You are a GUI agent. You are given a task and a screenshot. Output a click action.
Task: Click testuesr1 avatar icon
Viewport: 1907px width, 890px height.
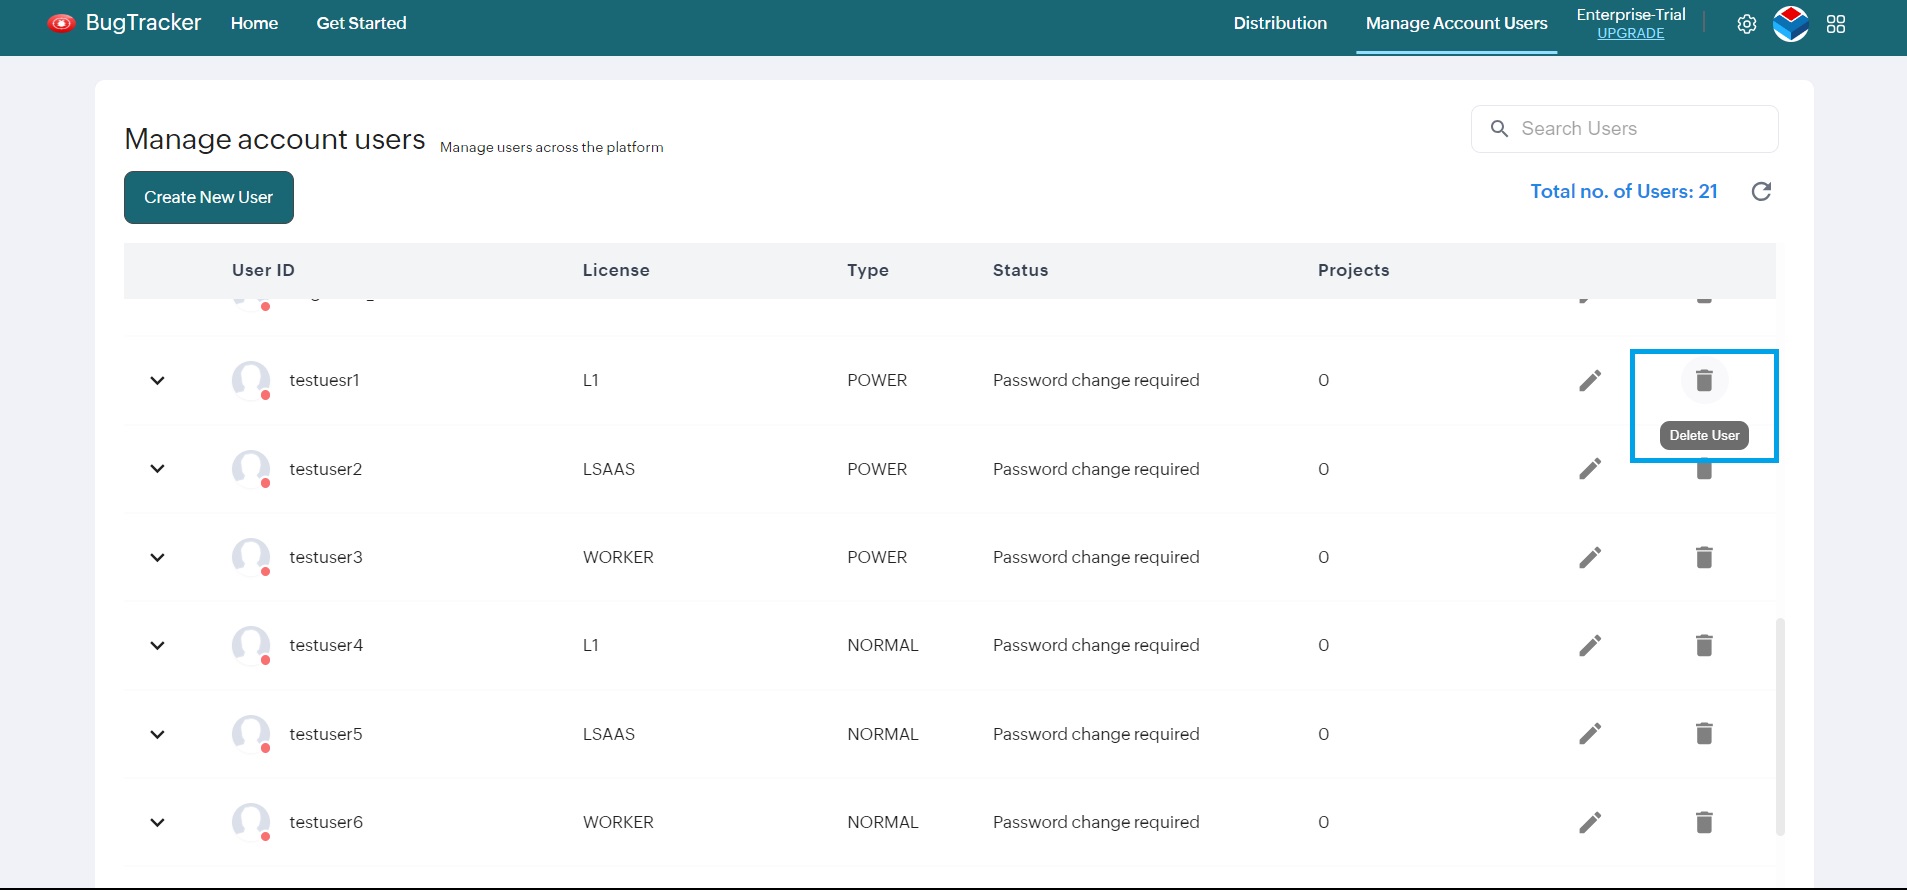tap(251, 380)
